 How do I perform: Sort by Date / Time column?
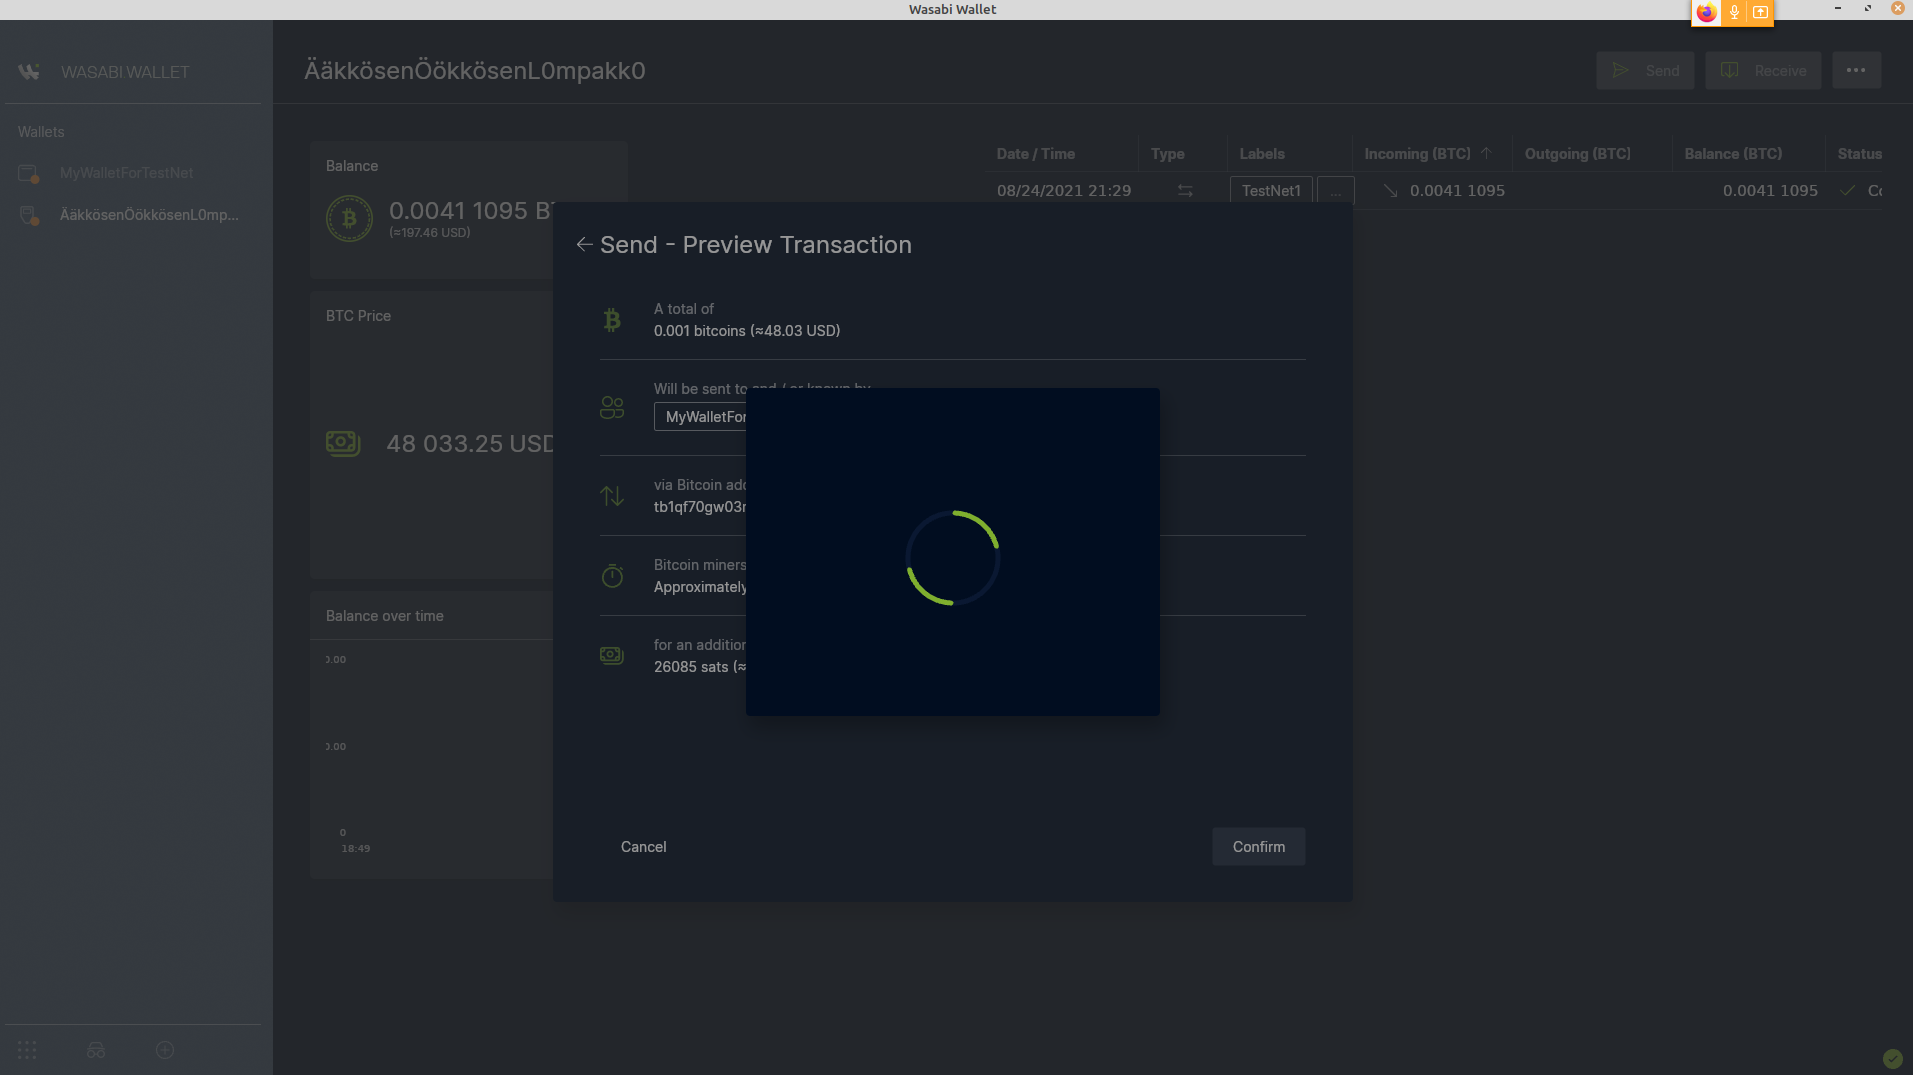point(1035,154)
